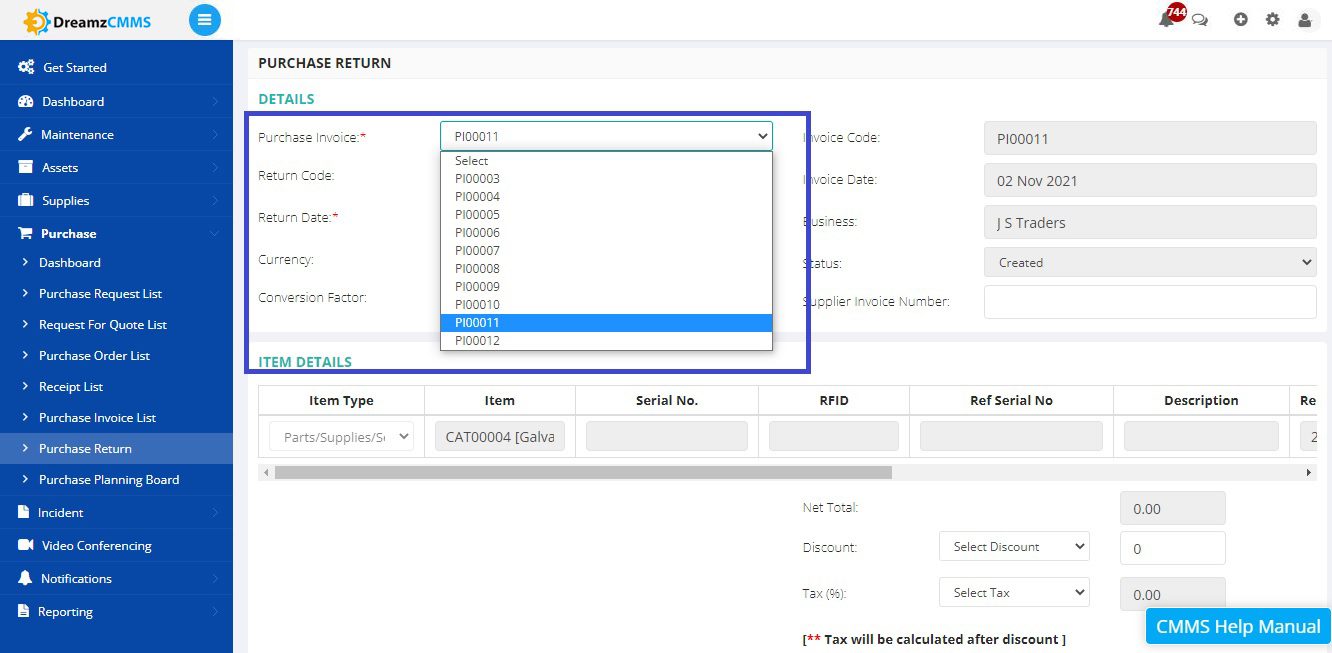Click the Dashboard palette icon in sidebar
The image size is (1332, 653).
25,101
